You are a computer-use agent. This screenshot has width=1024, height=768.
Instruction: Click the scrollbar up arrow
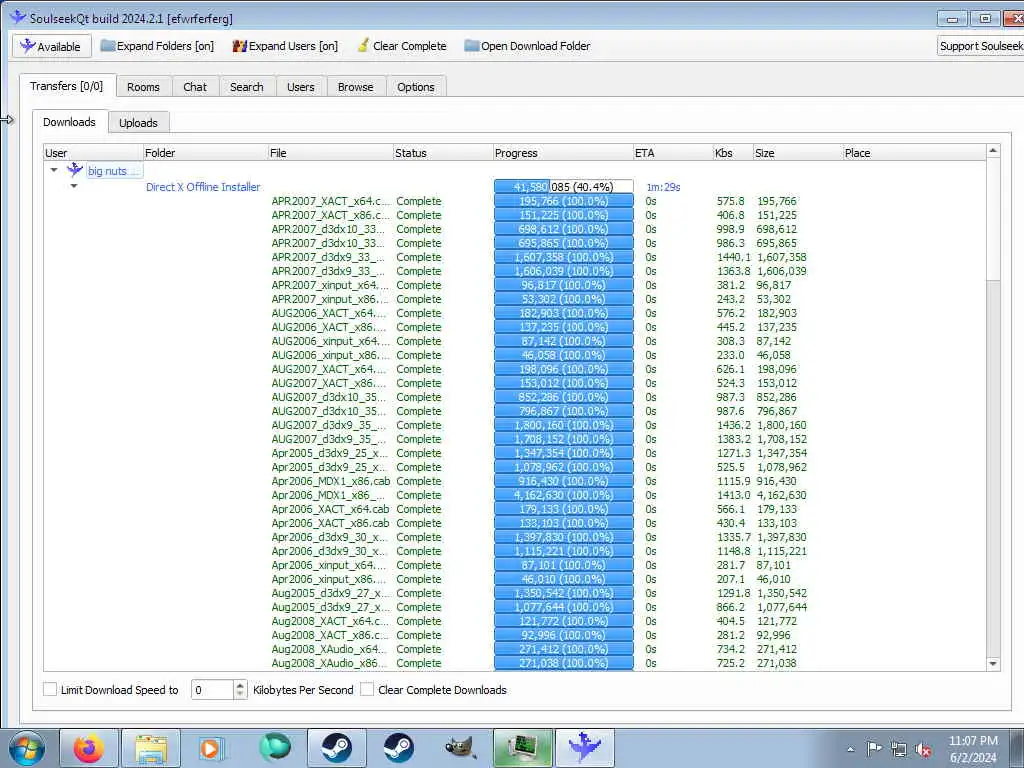tap(993, 151)
